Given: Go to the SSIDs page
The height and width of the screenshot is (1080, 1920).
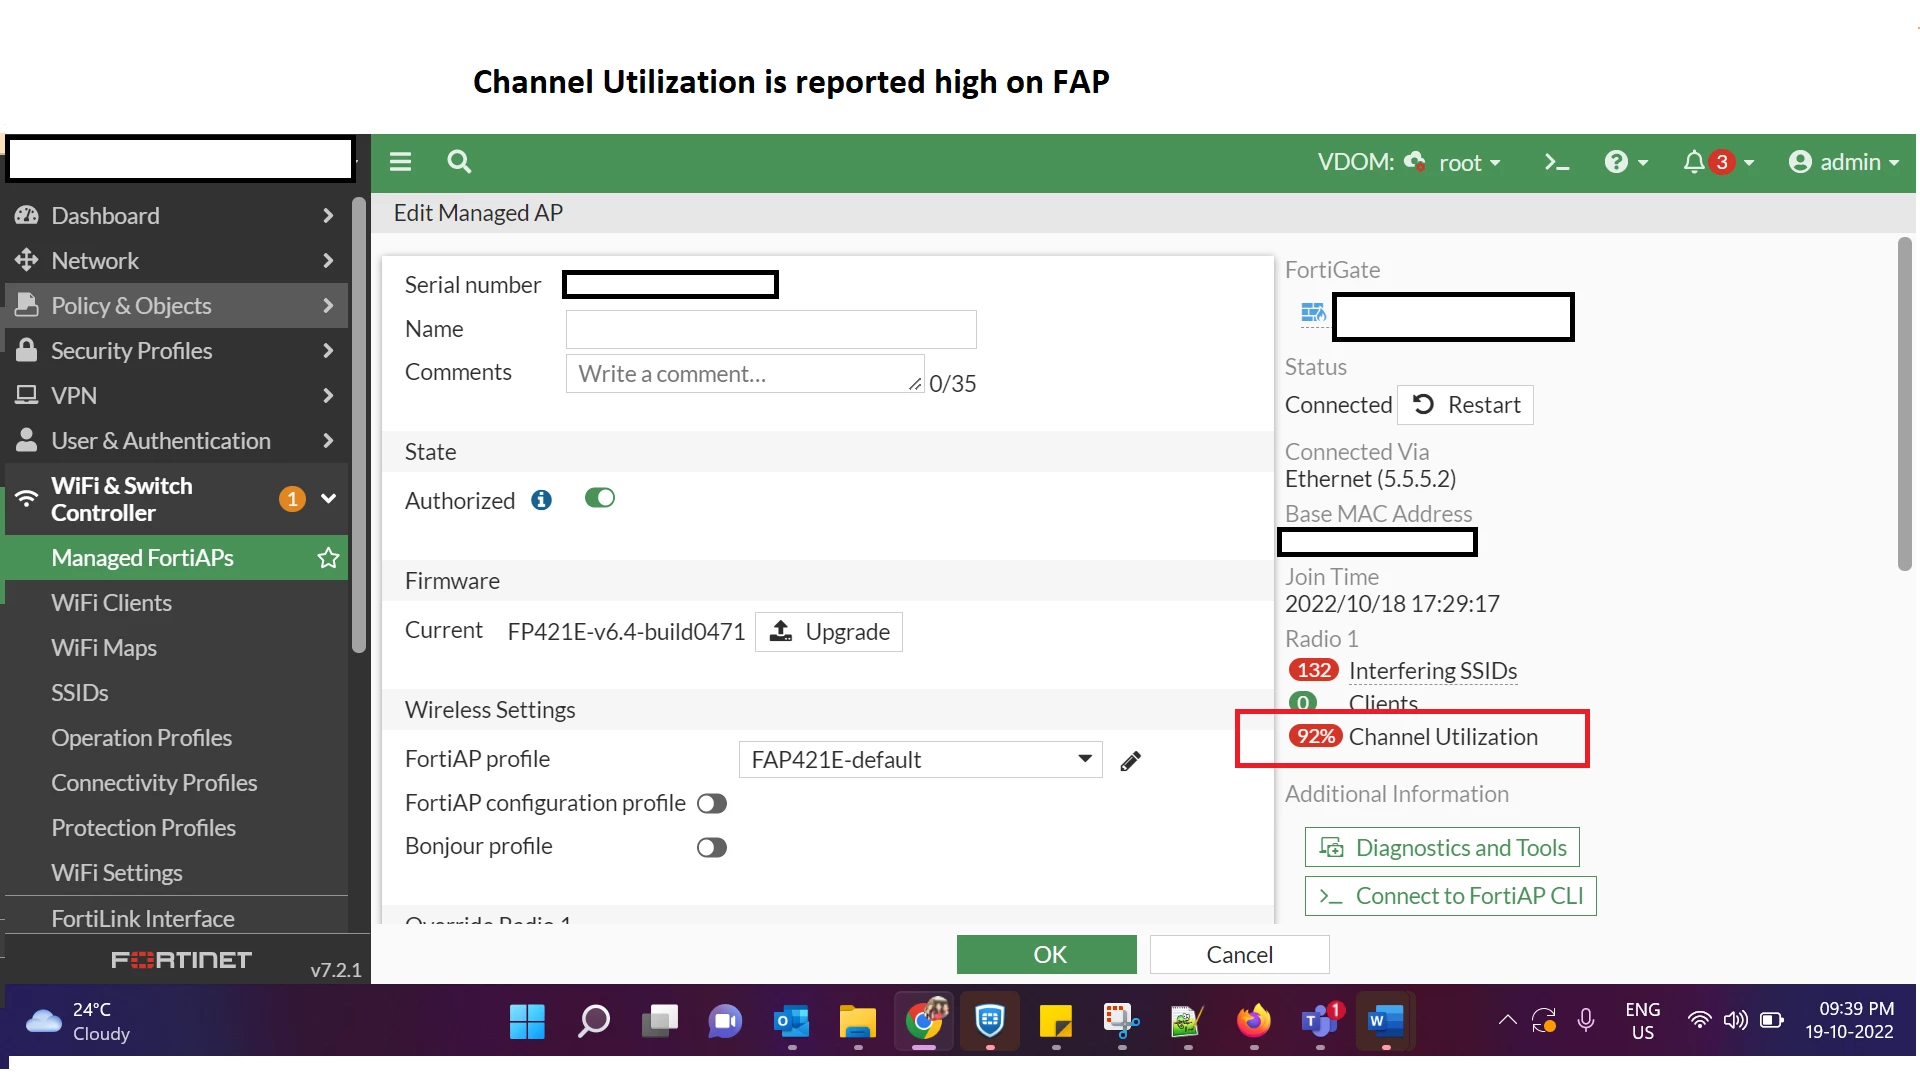Looking at the screenshot, I should coord(80,693).
